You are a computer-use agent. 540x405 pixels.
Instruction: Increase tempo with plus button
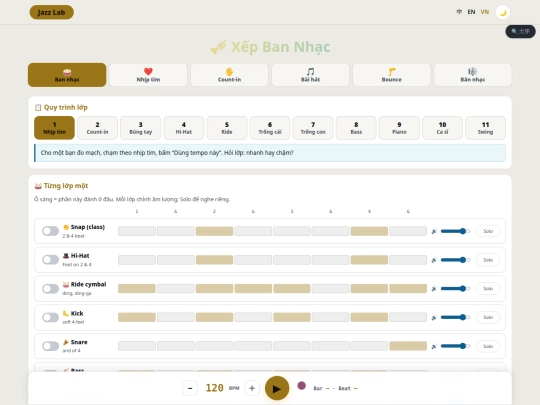point(252,388)
